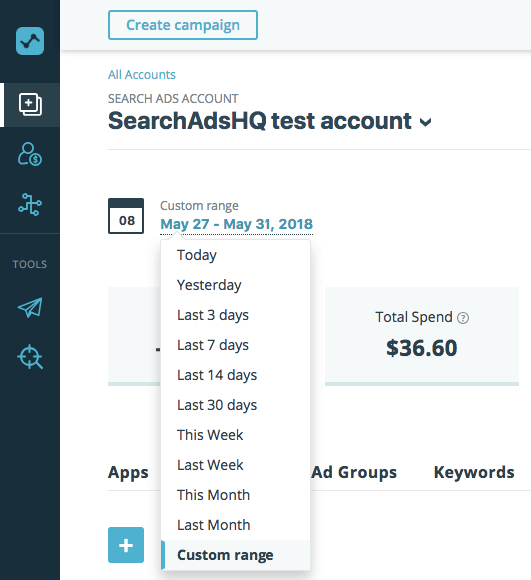Click the calendar icon showing 08
This screenshot has height=580, width=531.
tap(126, 216)
